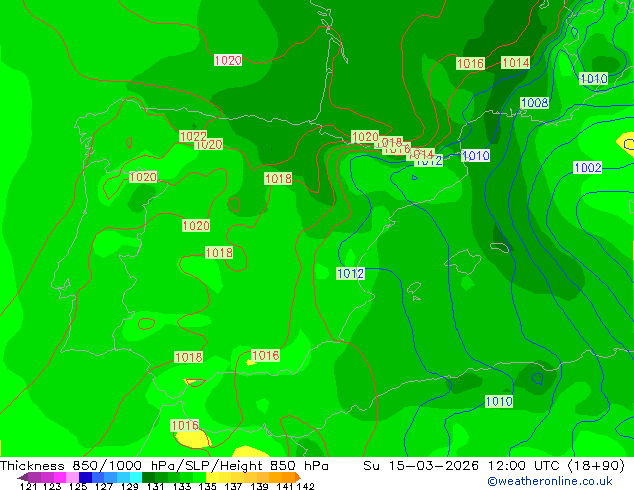Viewport: 634px width, 490px height.
Task: Click the map title 'Thickness 850/1000 hPa/SLP/Height 850 hPa'
Action: pyautogui.click(x=164, y=466)
